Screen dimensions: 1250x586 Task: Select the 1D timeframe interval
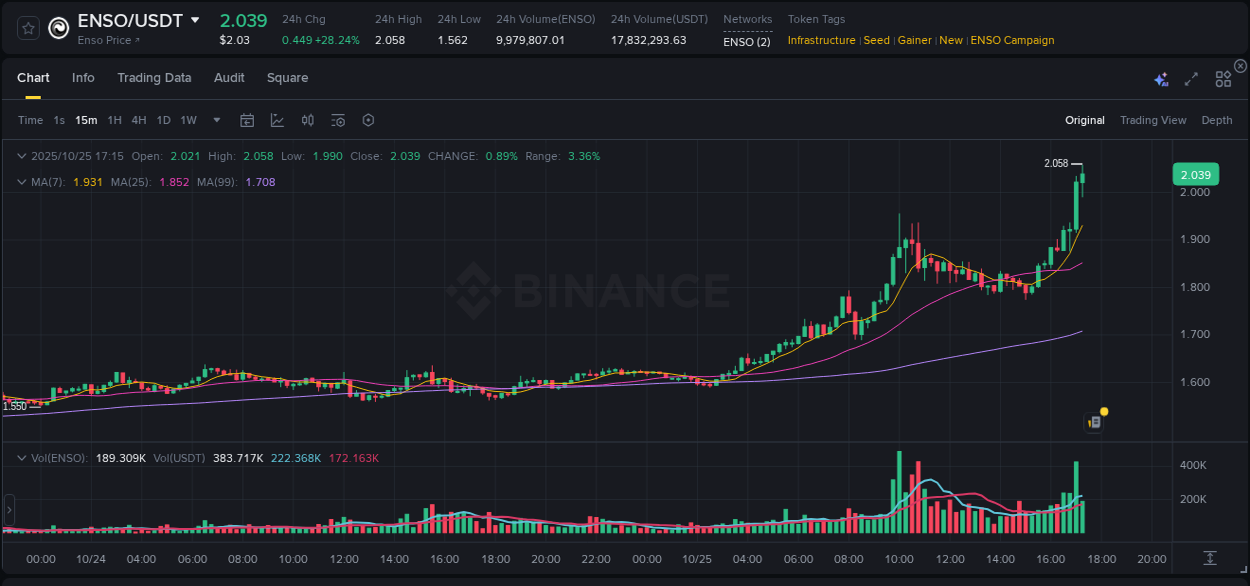[x=163, y=119]
